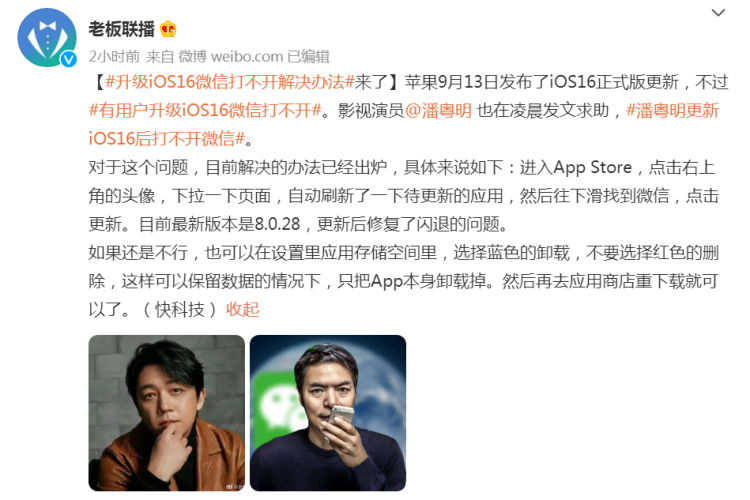Click the paragraph starting 如果还是不行
This screenshot has width=750, height=500.
(x=404, y=281)
